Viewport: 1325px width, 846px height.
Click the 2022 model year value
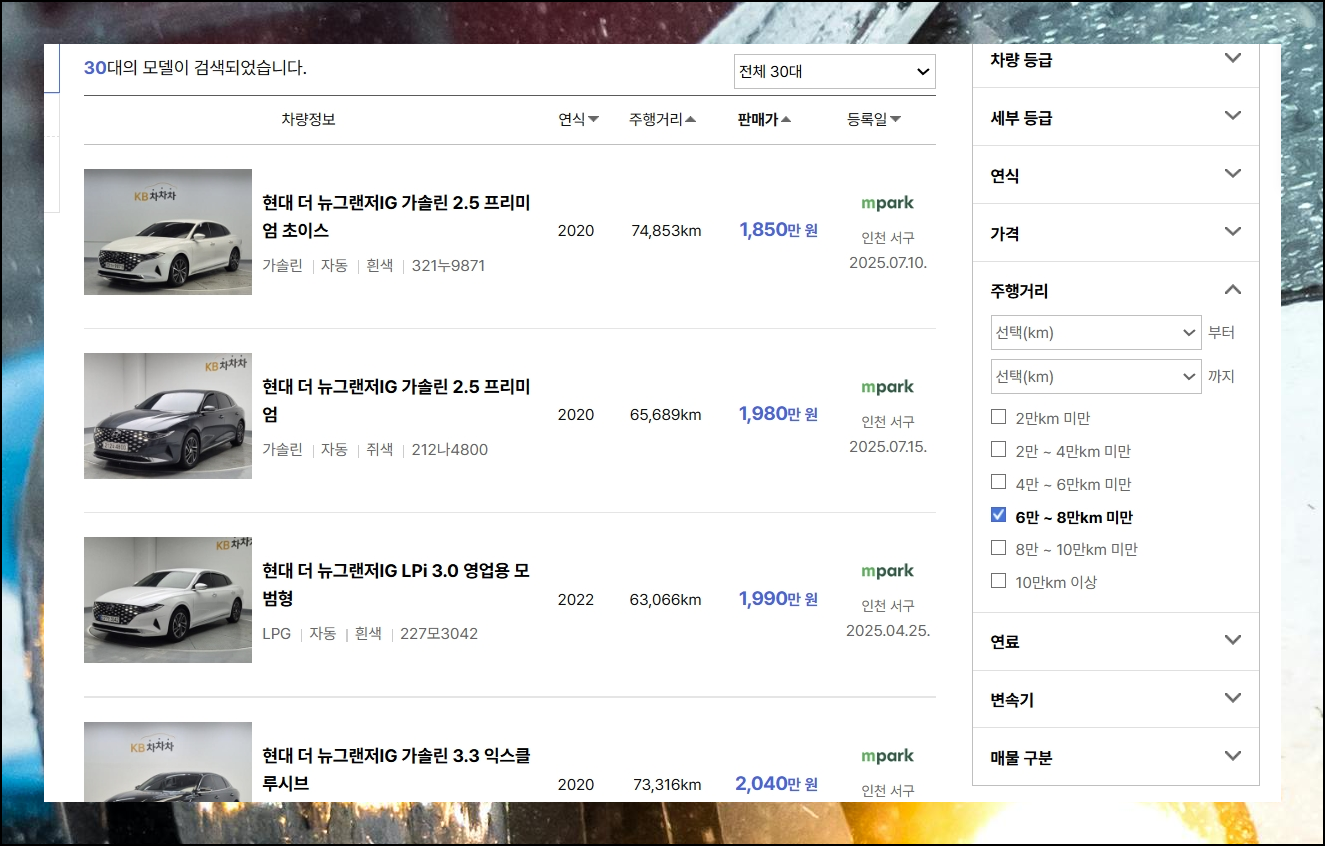click(x=576, y=600)
